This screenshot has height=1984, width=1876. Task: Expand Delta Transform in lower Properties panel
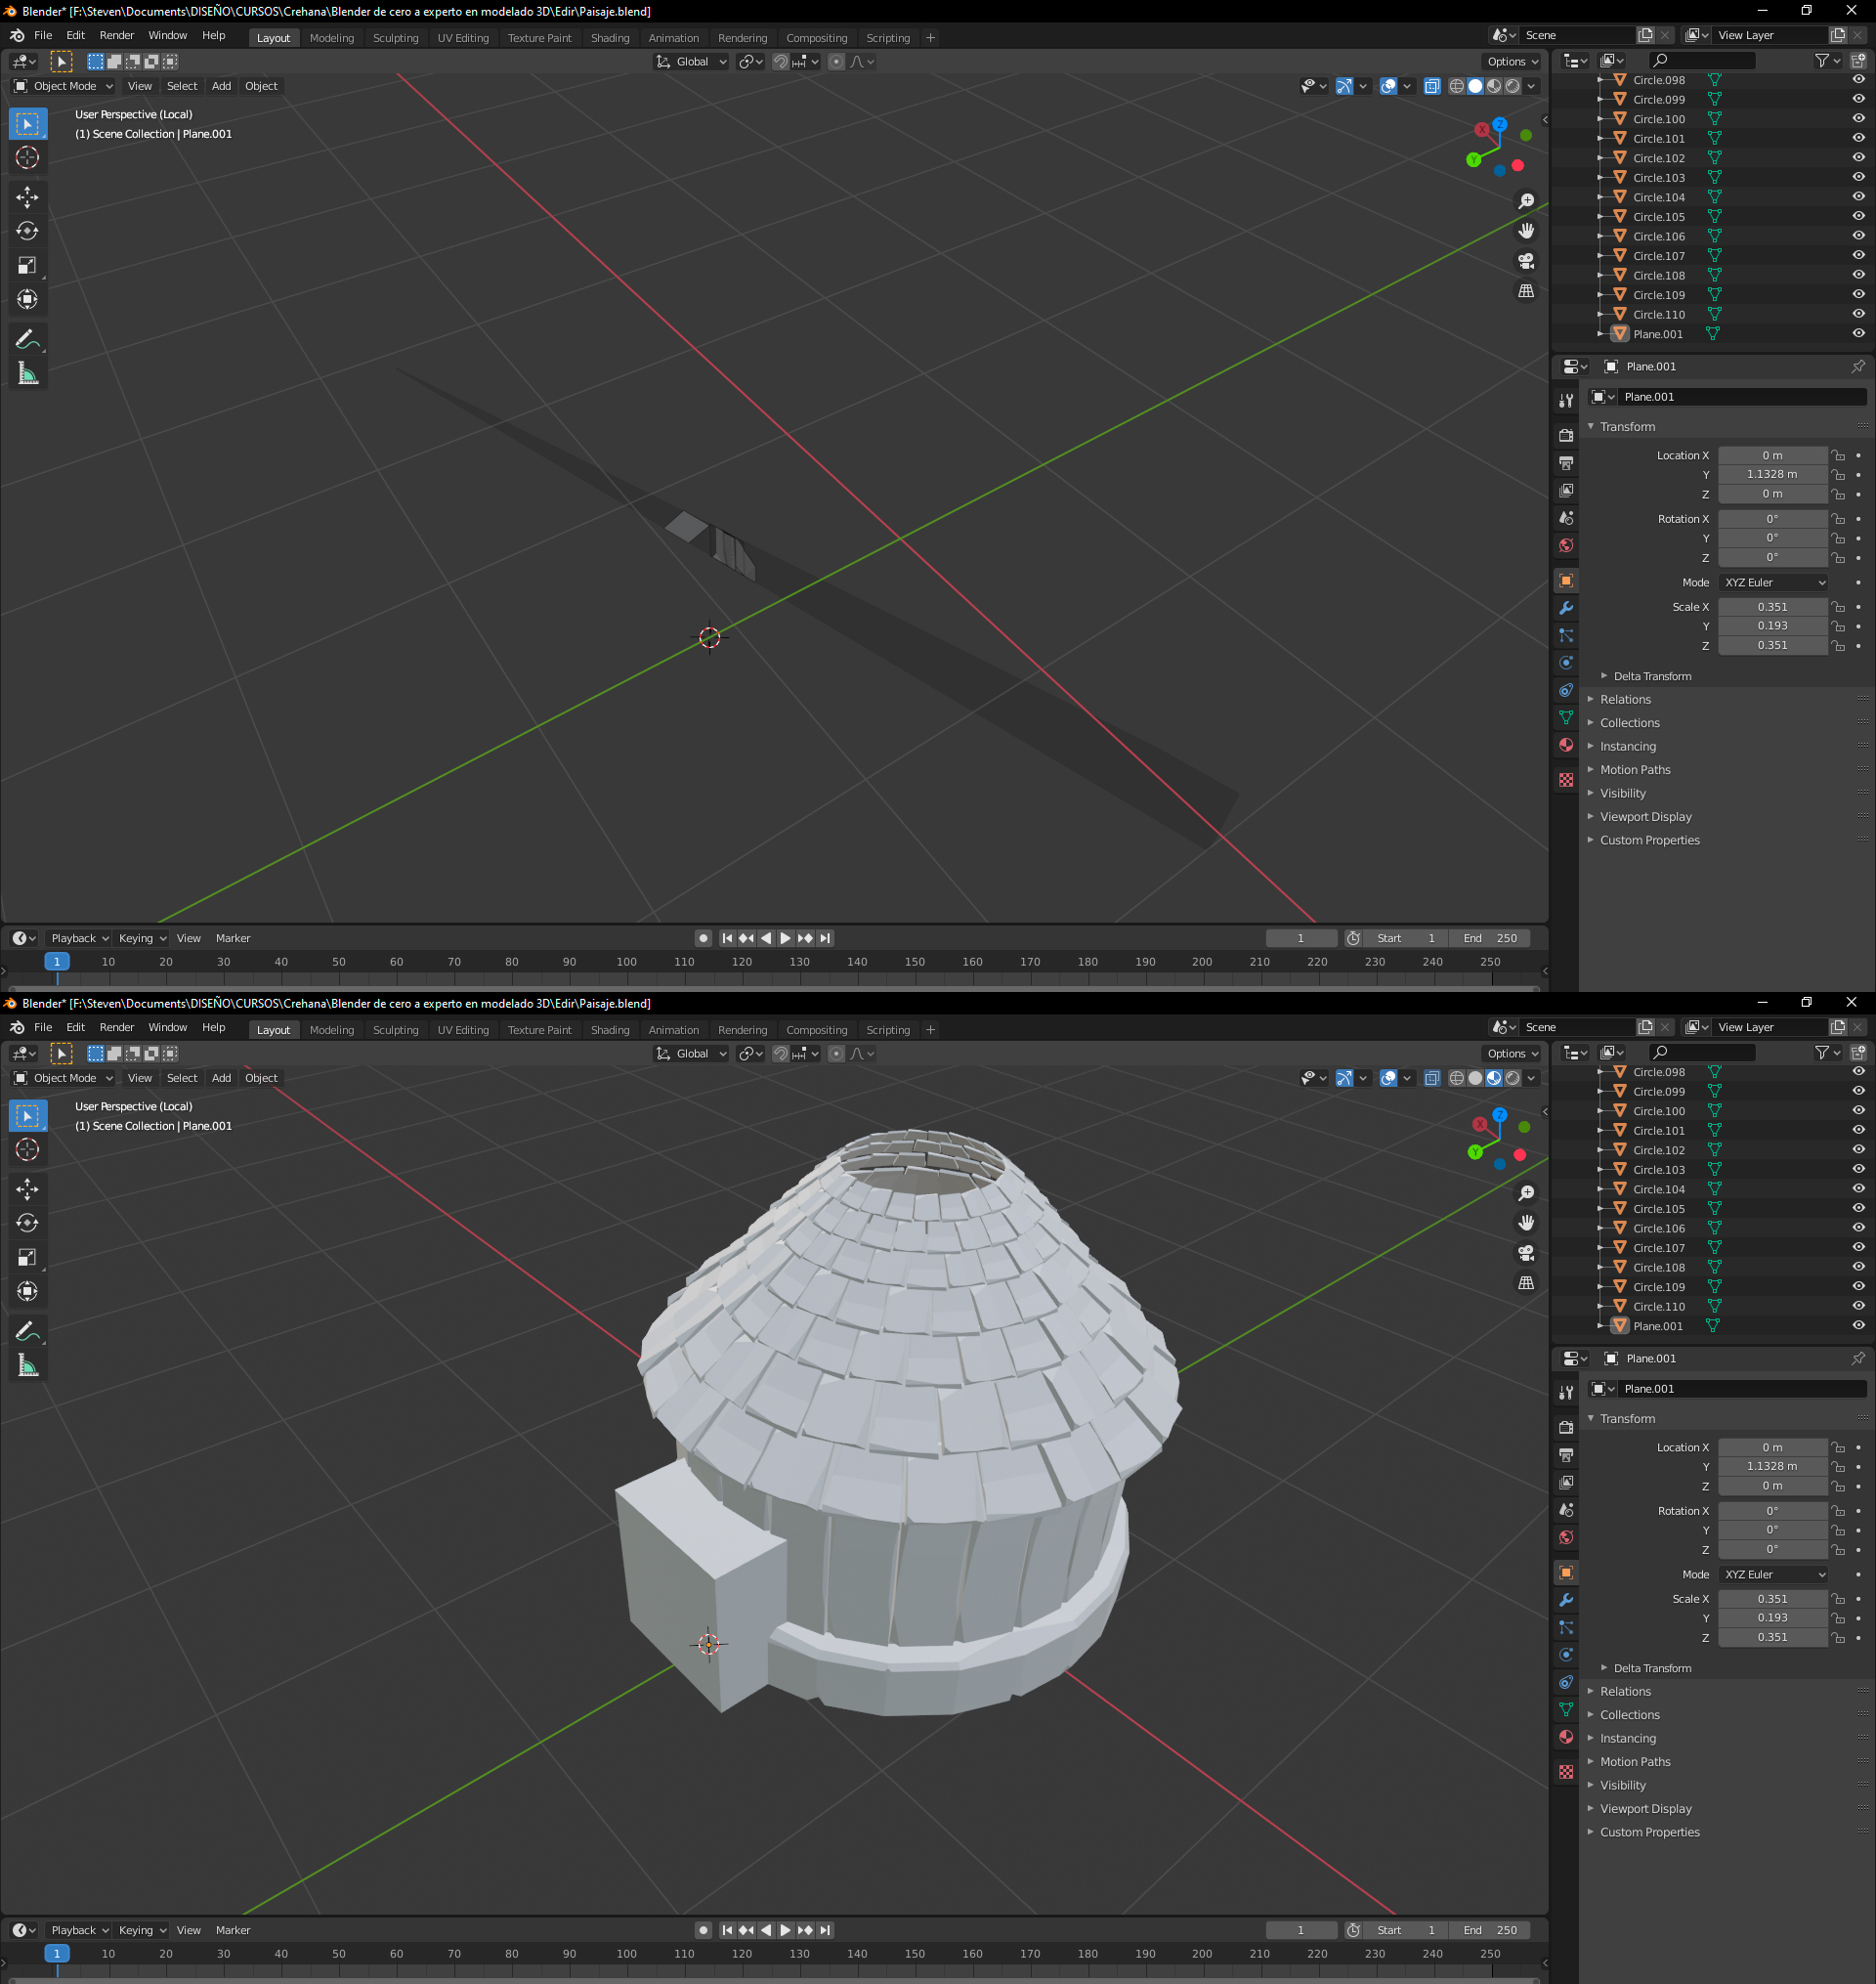1652,1668
